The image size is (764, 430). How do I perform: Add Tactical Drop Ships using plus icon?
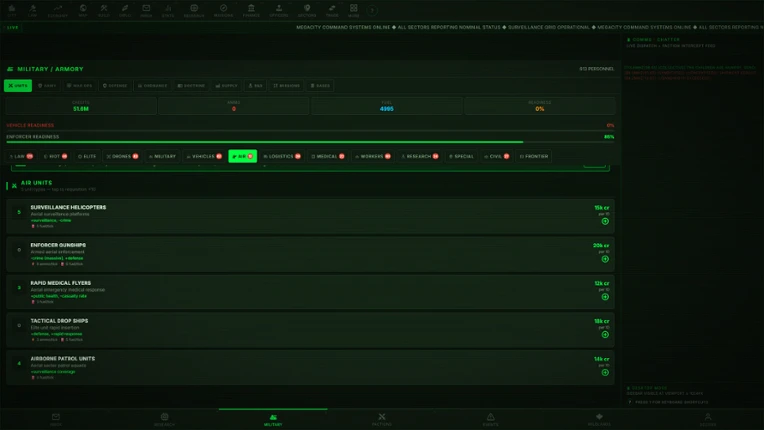pos(605,335)
